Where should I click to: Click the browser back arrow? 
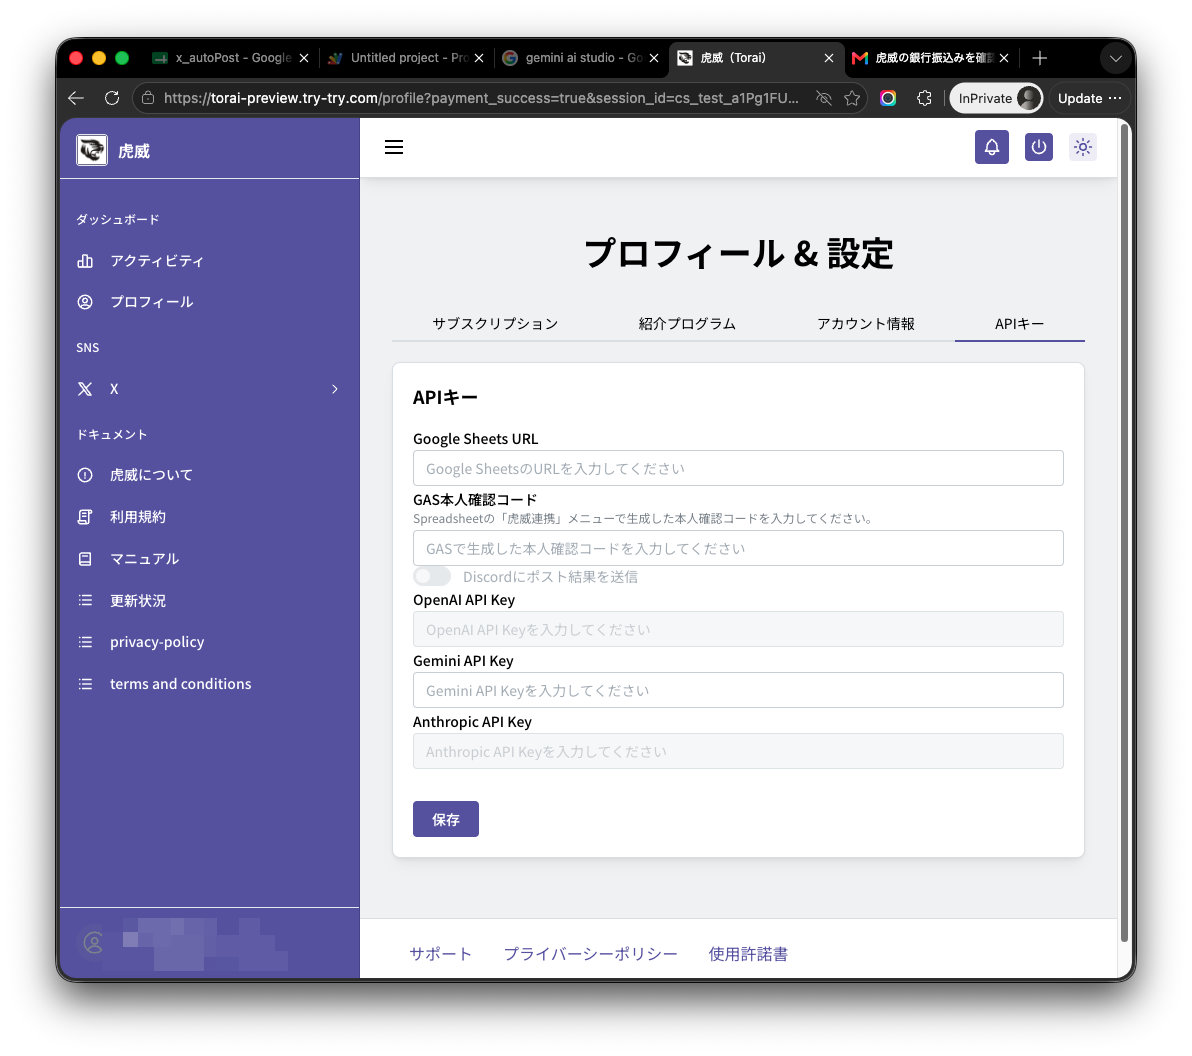[75, 98]
